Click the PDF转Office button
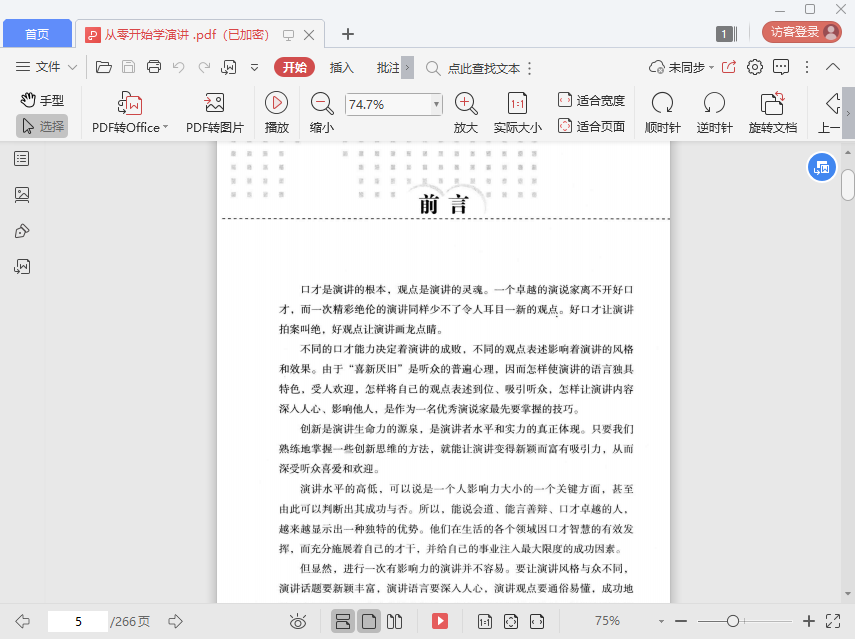Viewport: 855px width, 639px height. click(x=130, y=113)
